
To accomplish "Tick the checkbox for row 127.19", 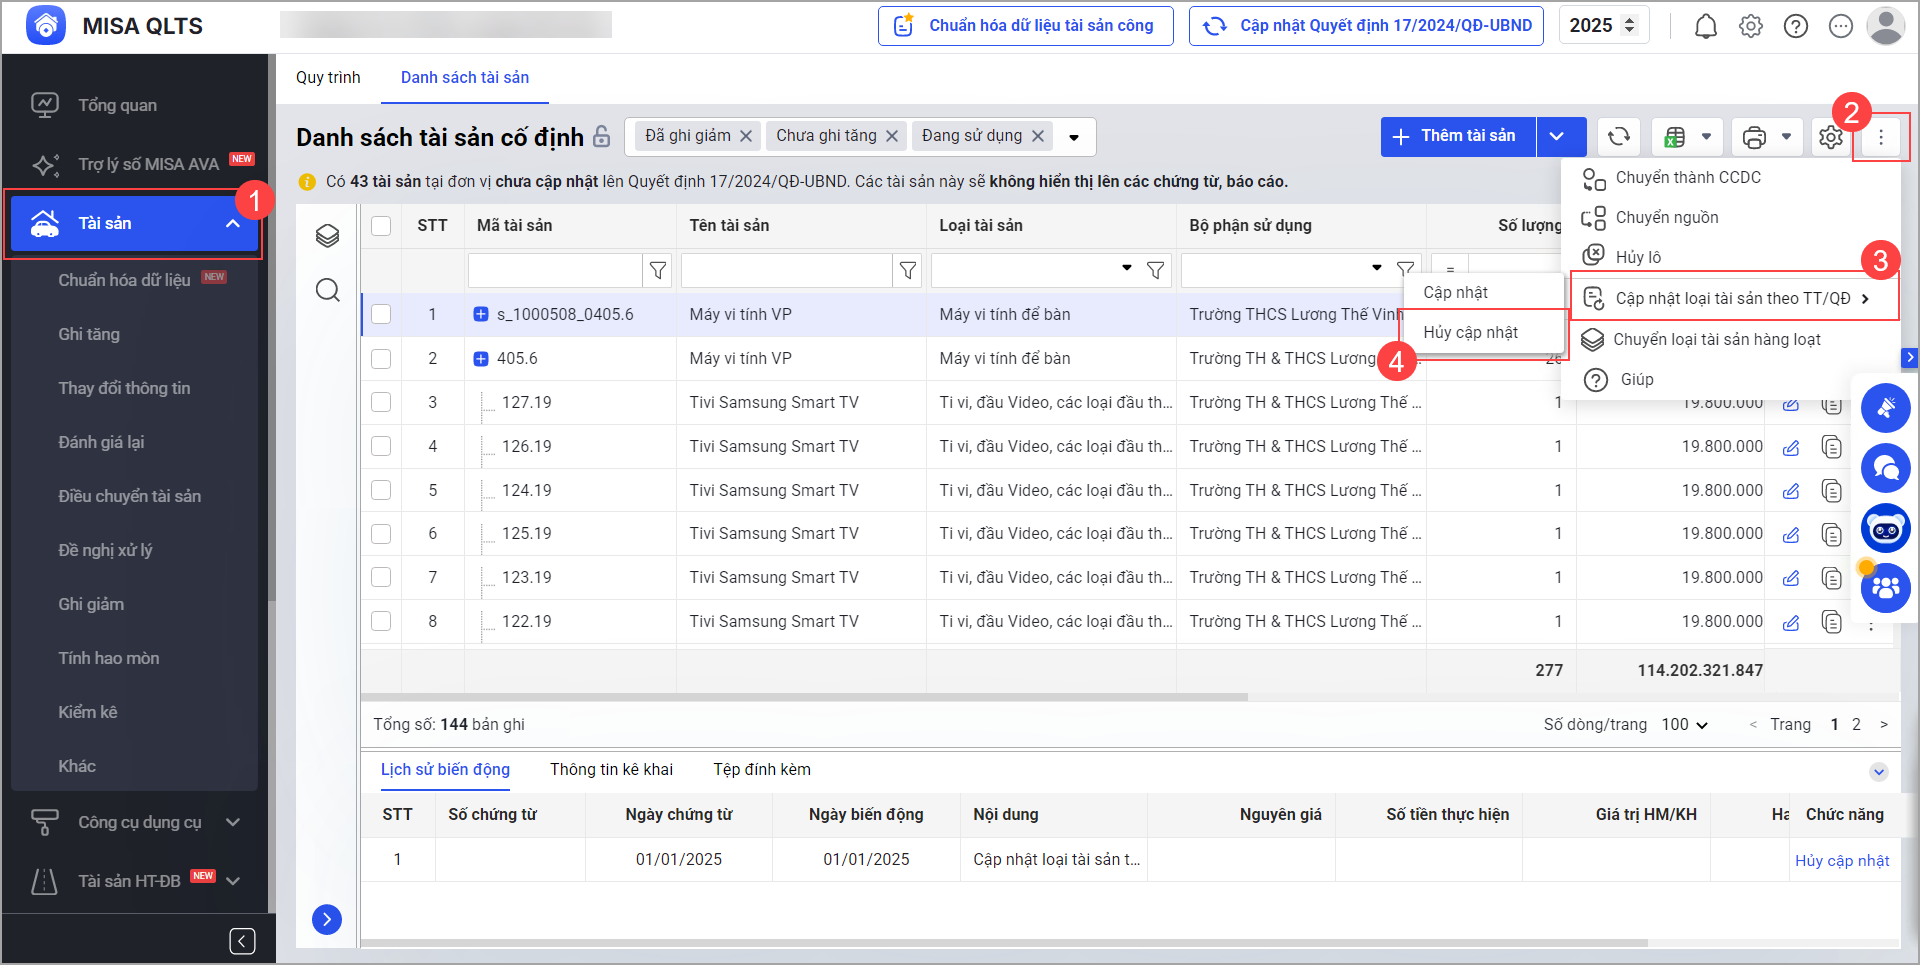I will (381, 402).
